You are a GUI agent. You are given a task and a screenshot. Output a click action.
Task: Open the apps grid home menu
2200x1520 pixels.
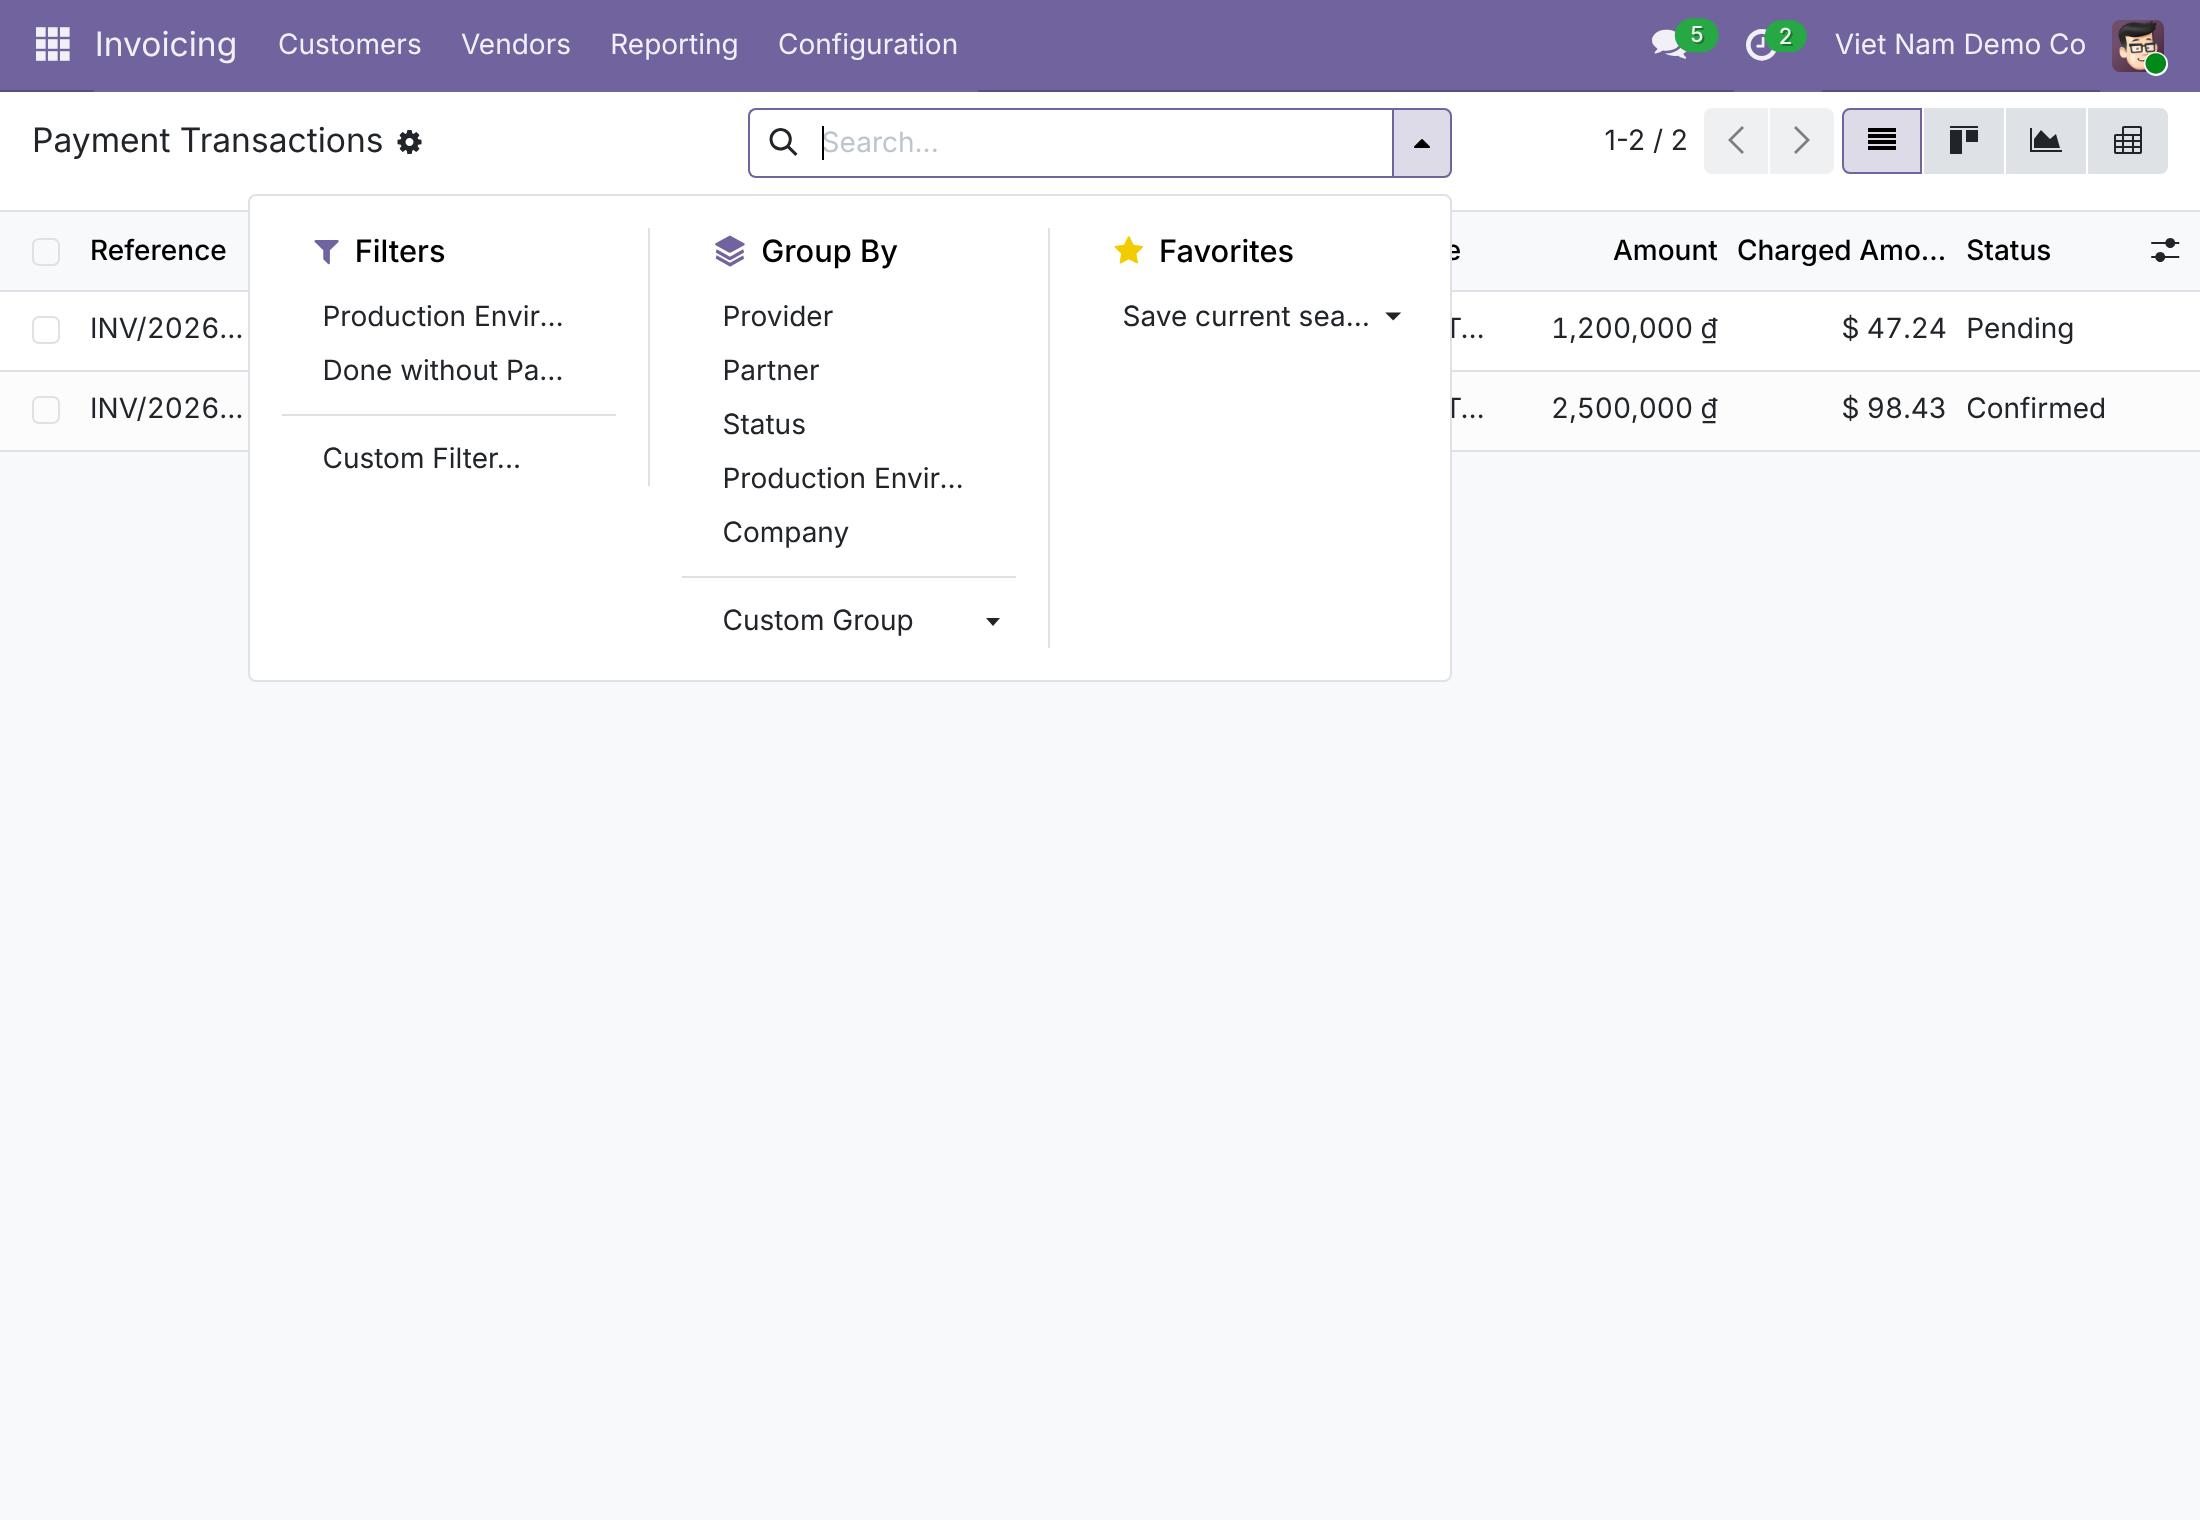(52, 44)
